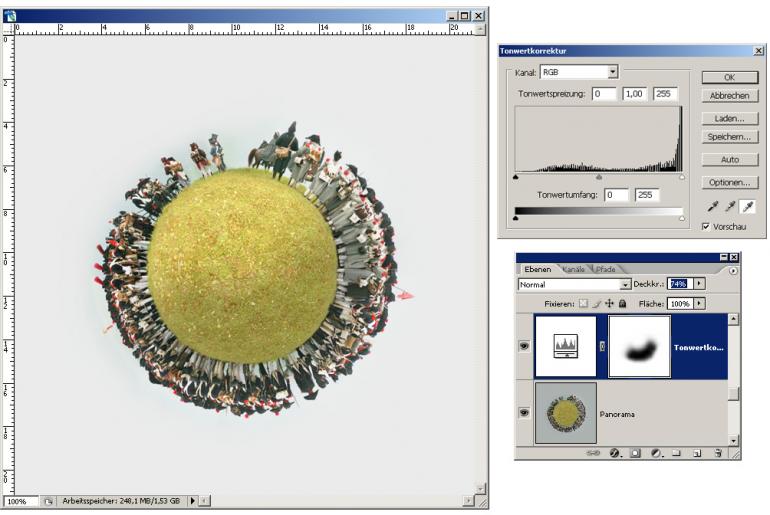
Task: Toggle the Vorschau preview checkbox
Action: coord(706,227)
